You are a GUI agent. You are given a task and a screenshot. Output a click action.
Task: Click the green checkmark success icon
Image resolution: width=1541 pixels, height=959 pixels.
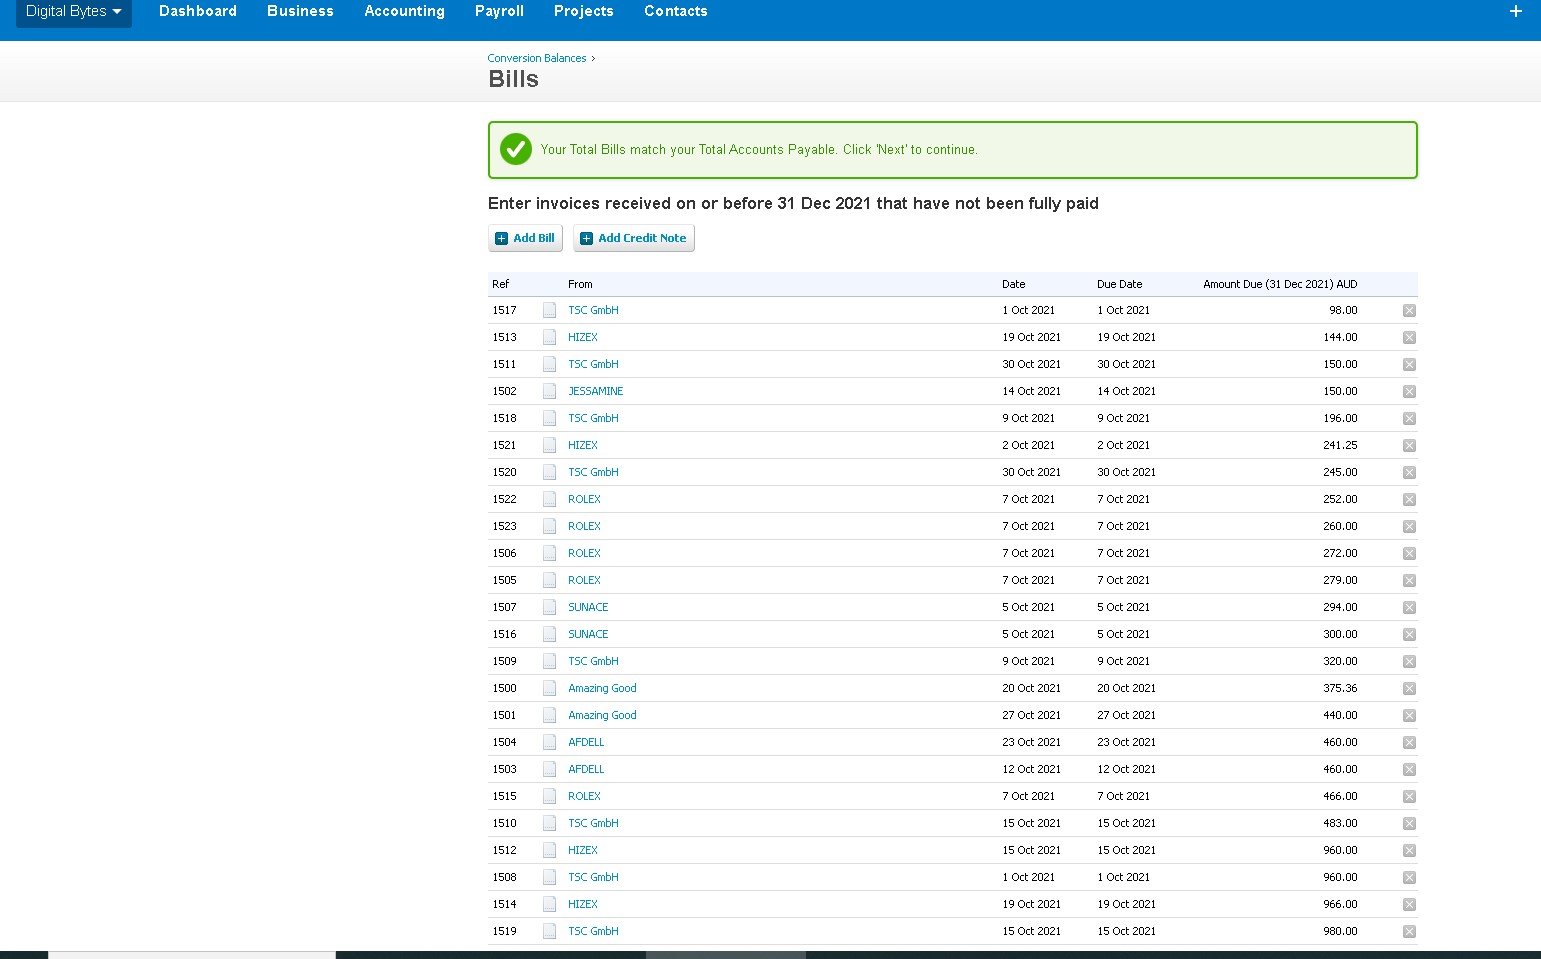[x=516, y=149]
